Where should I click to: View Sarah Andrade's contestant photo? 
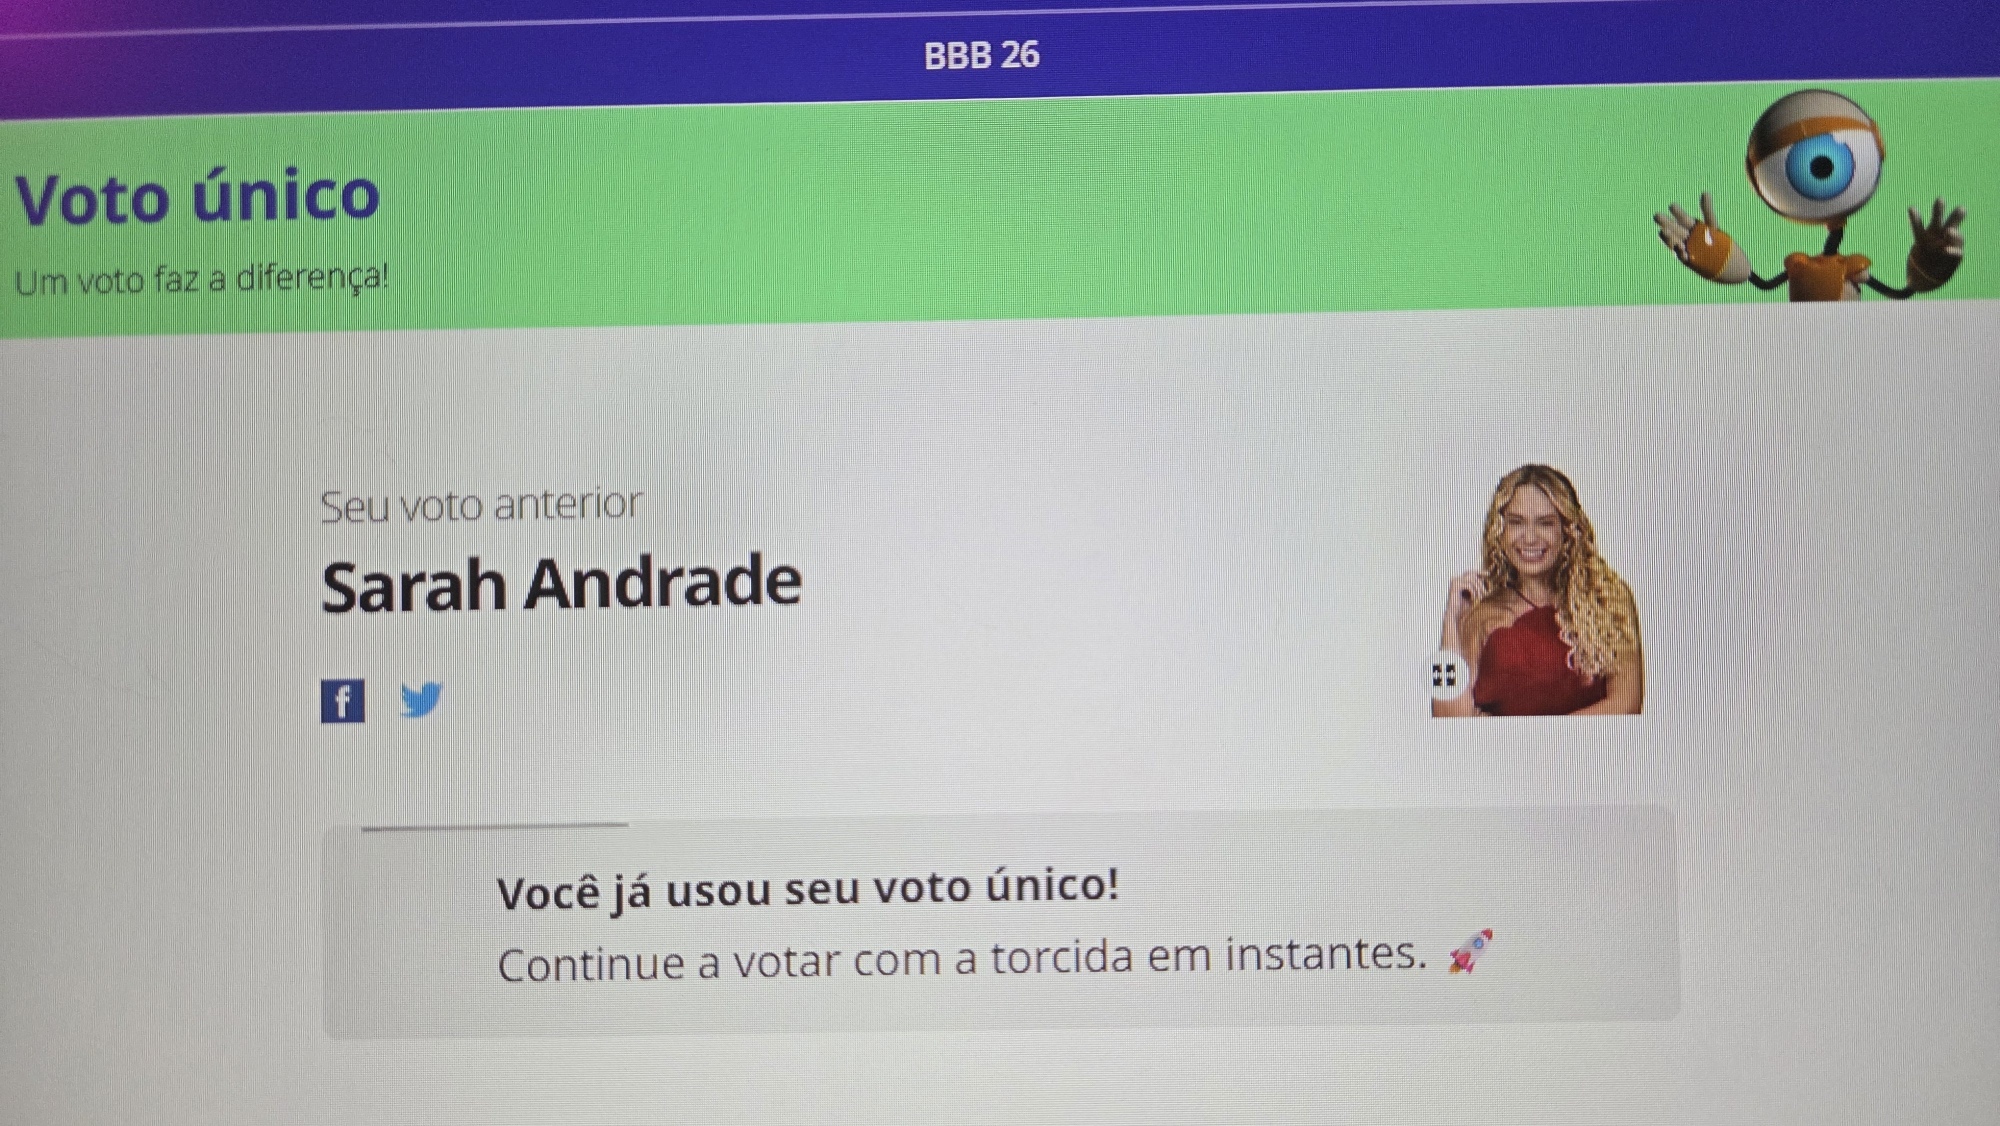click(x=1537, y=590)
